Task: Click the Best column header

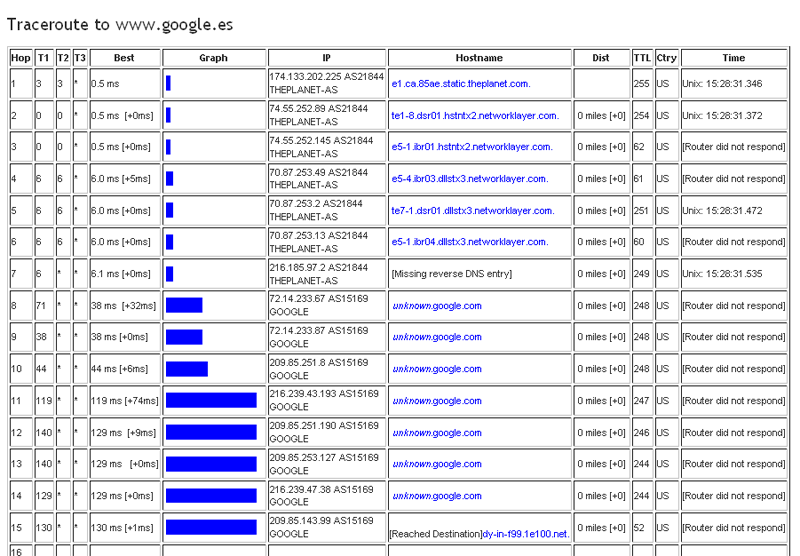Action: point(124,58)
